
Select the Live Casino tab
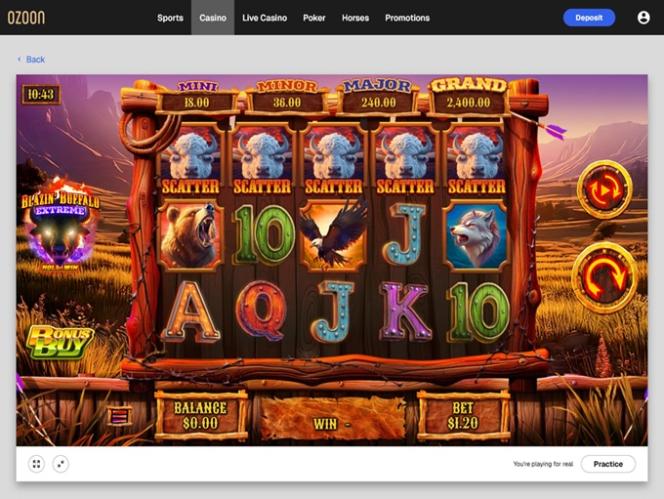click(264, 18)
